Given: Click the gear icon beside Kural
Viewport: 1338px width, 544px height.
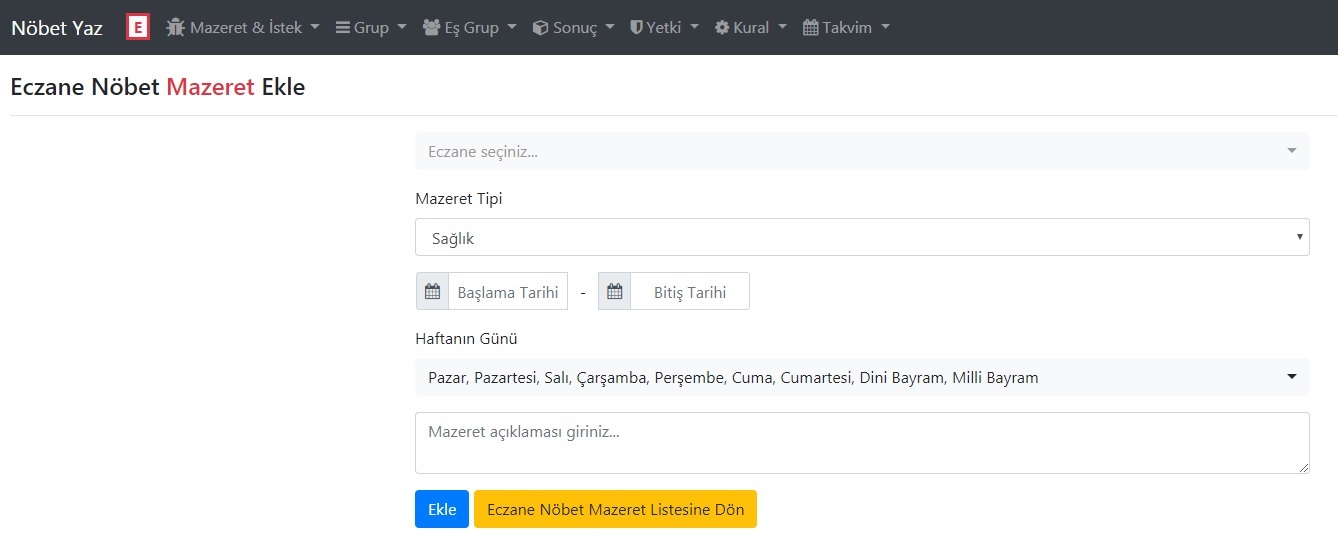Looking at the screenshot, I should 722,28.
